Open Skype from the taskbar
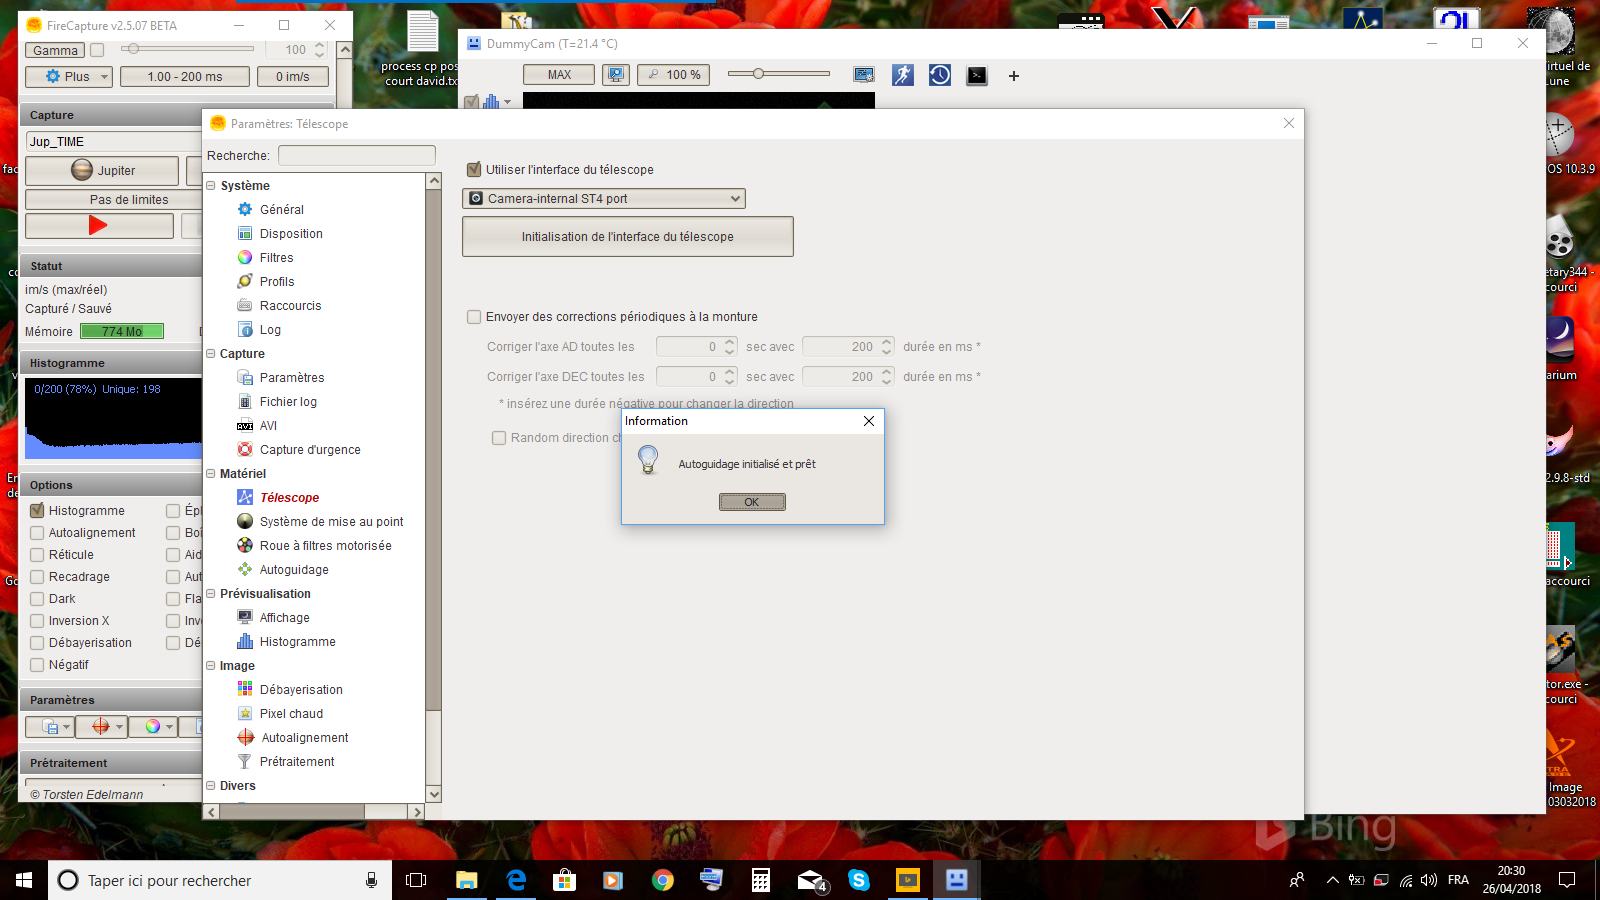Image resolution: width=1600 pixels, height=900 pixels. pyautogui.click(x=858, y=880)
